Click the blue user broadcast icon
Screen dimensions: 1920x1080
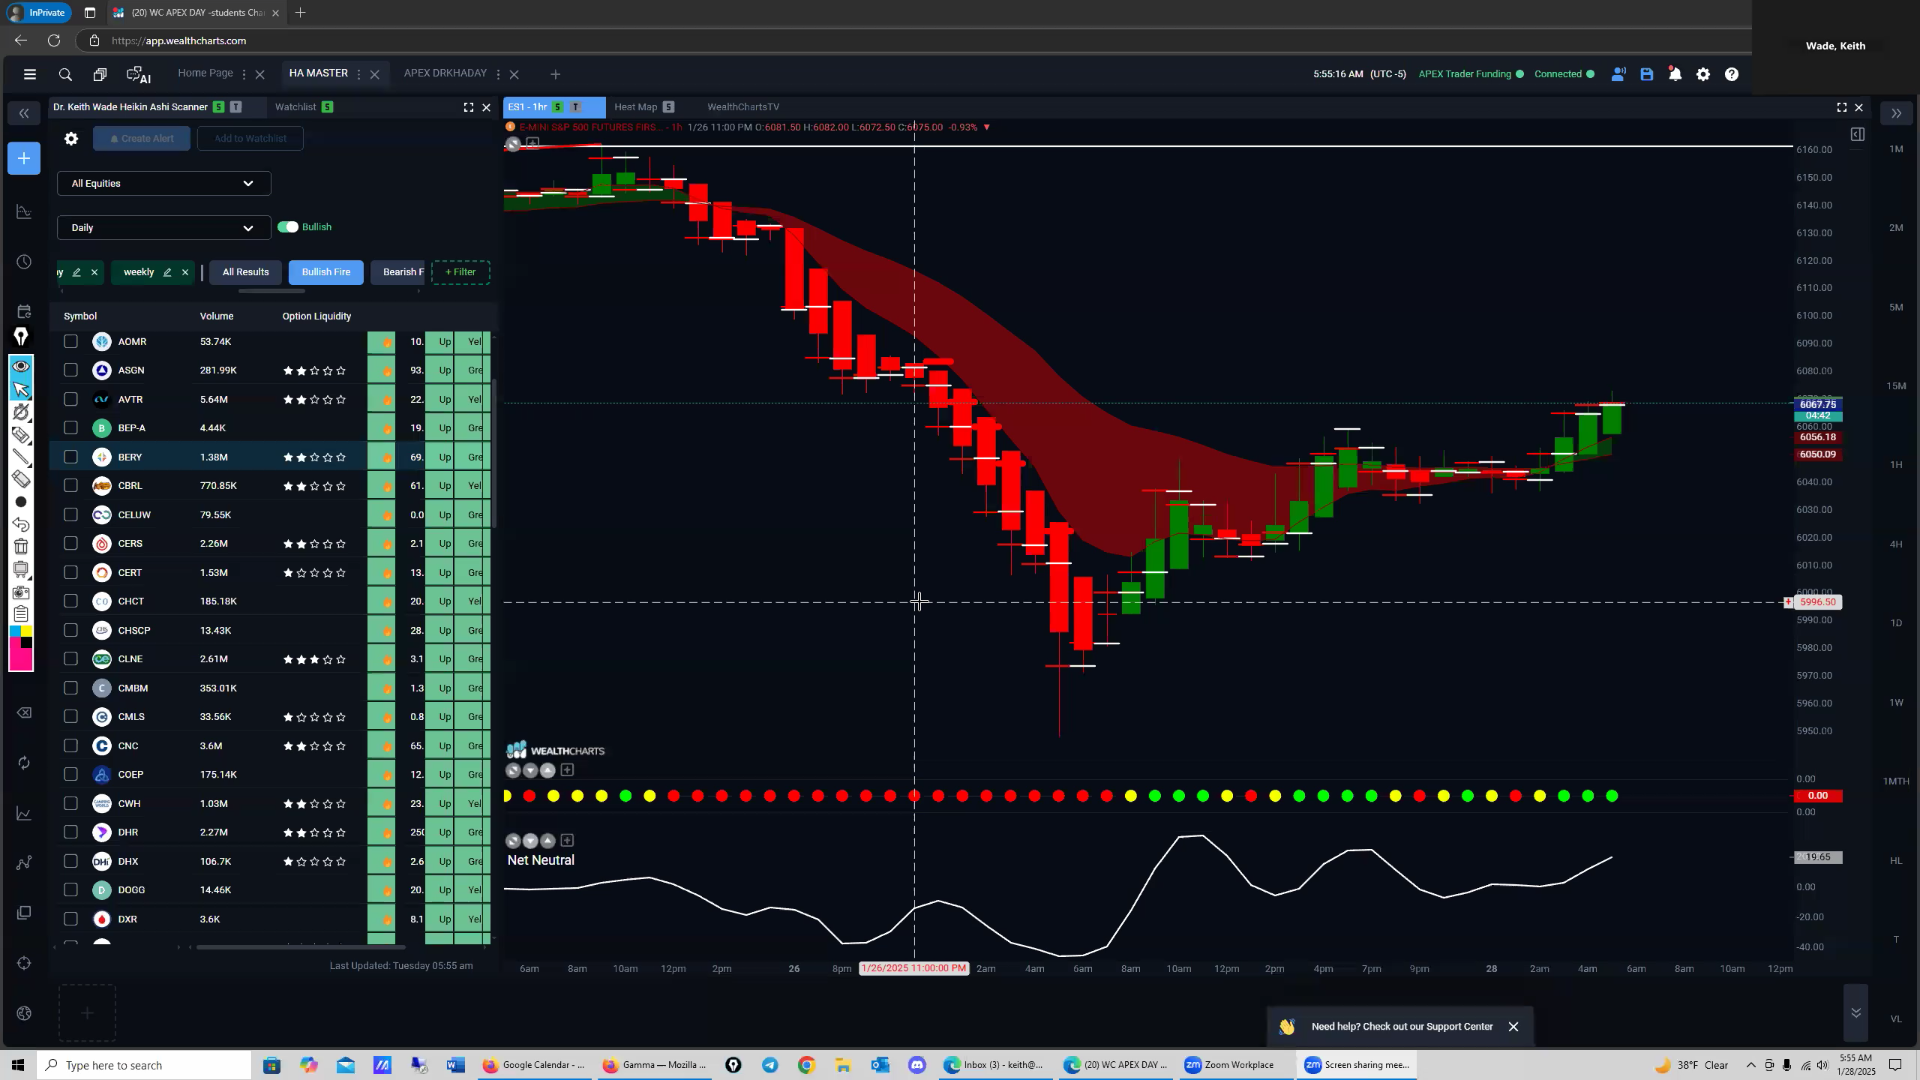click(1618, 74)
